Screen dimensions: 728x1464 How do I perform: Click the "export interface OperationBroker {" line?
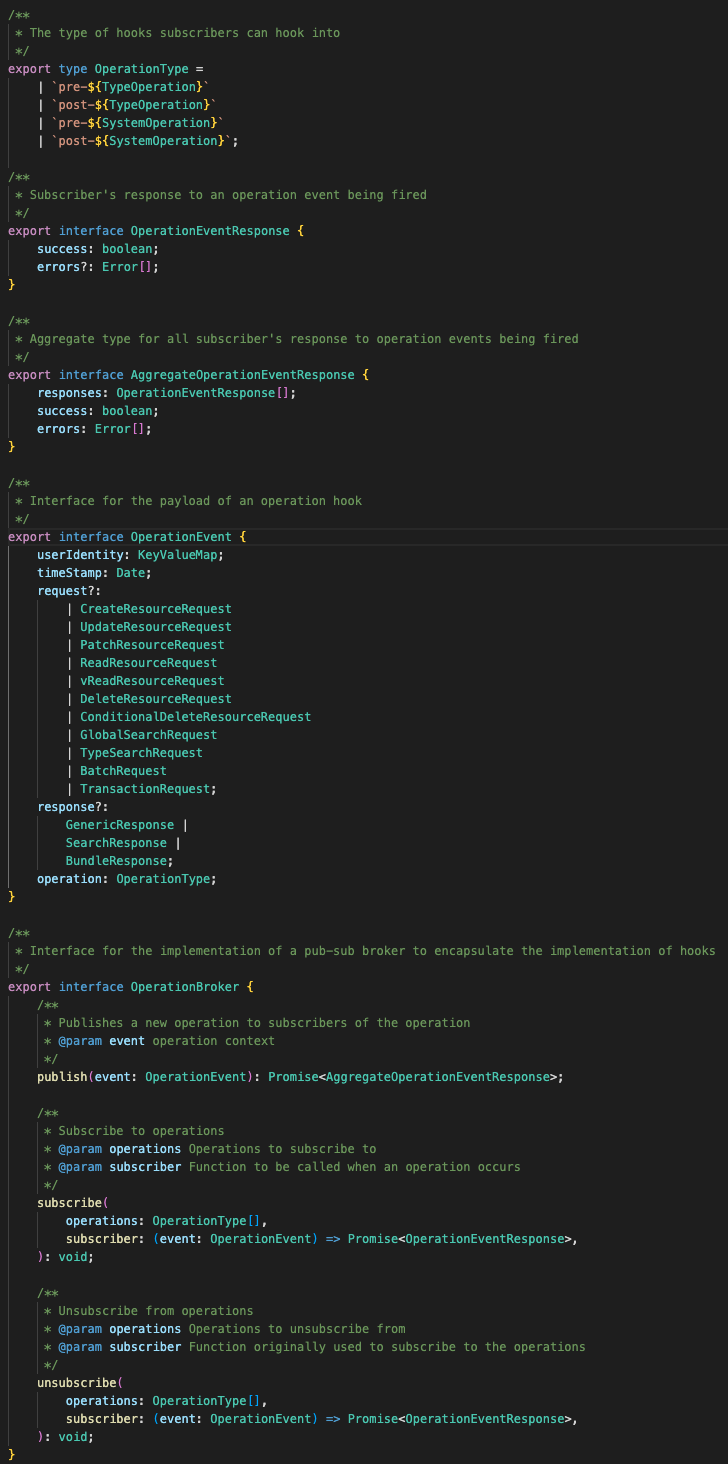pyautogui.click(x=130, y=987)
